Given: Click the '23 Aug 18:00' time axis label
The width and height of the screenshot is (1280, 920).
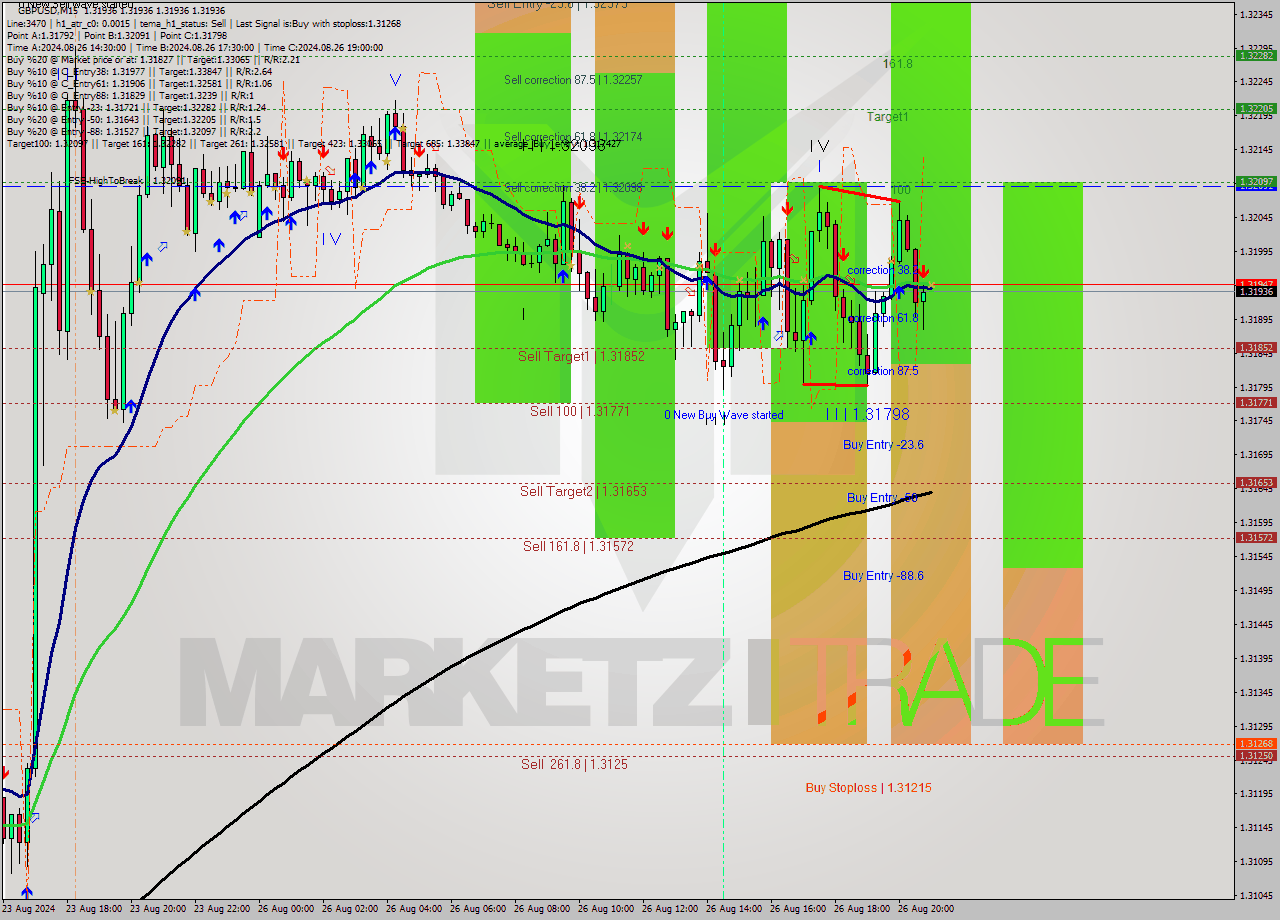Looking at the screenshot, I should [x=94, y=909].
